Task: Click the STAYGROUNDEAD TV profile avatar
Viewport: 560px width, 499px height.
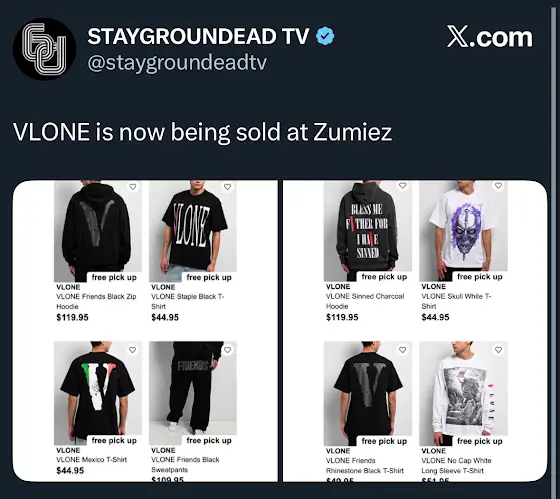Action: 44,49
